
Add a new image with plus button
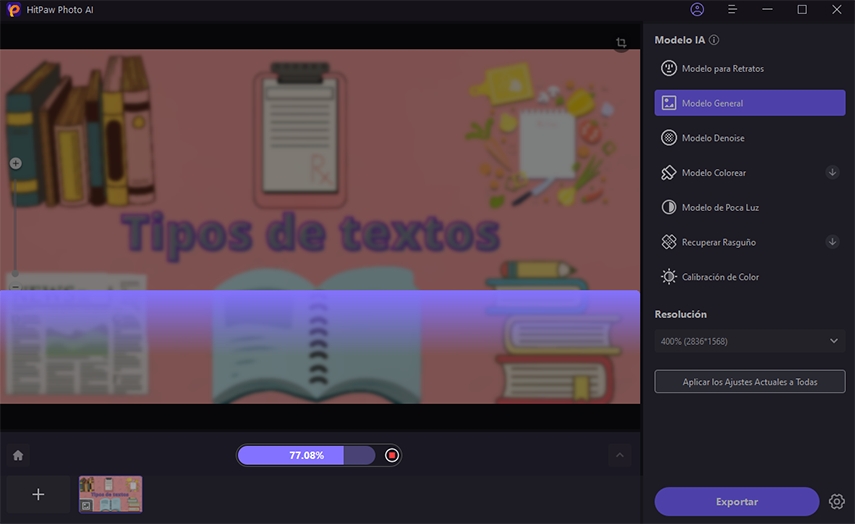(38, 495)
